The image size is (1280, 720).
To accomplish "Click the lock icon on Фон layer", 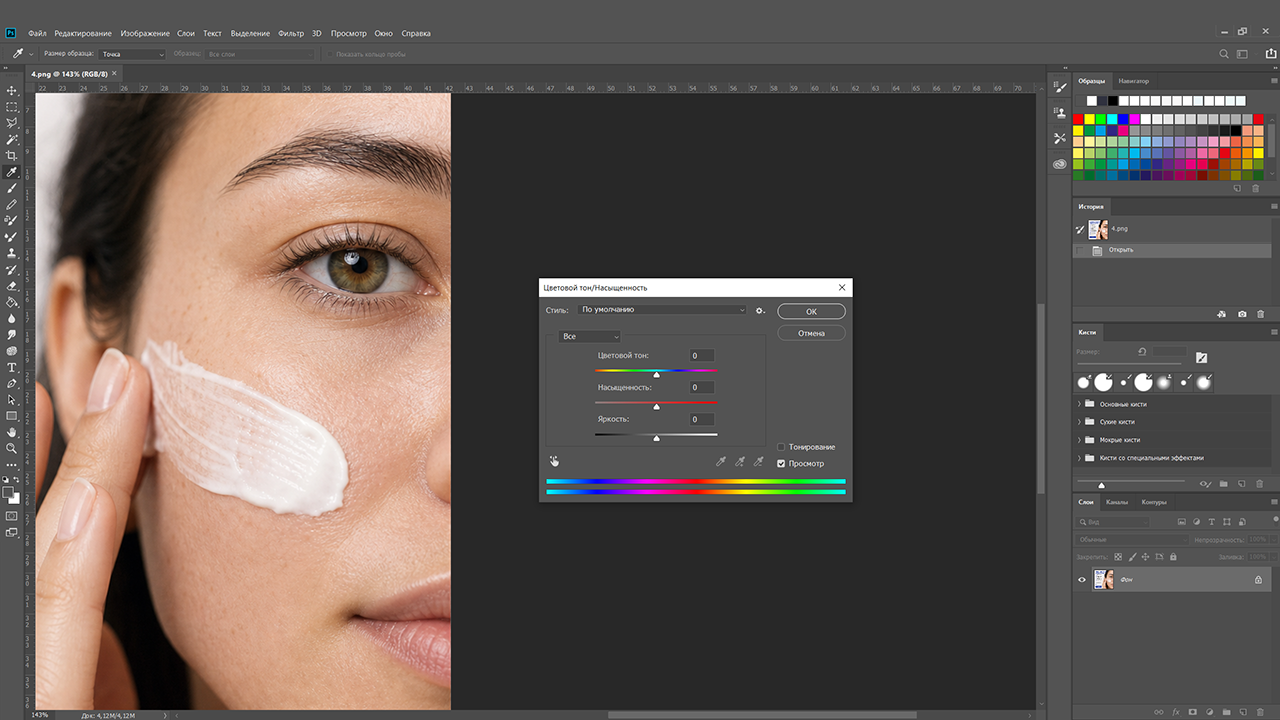I will (x=1258, y=580).
